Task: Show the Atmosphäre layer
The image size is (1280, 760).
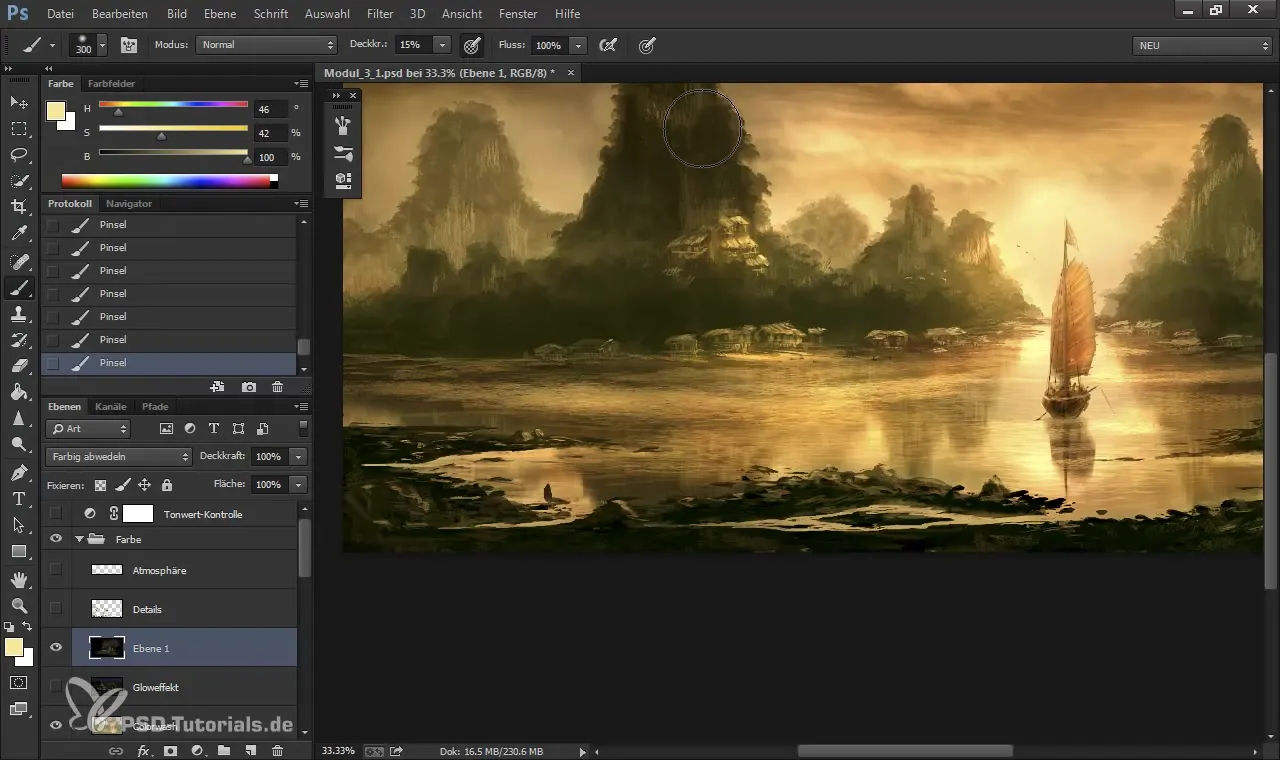Action: [56, 570]
